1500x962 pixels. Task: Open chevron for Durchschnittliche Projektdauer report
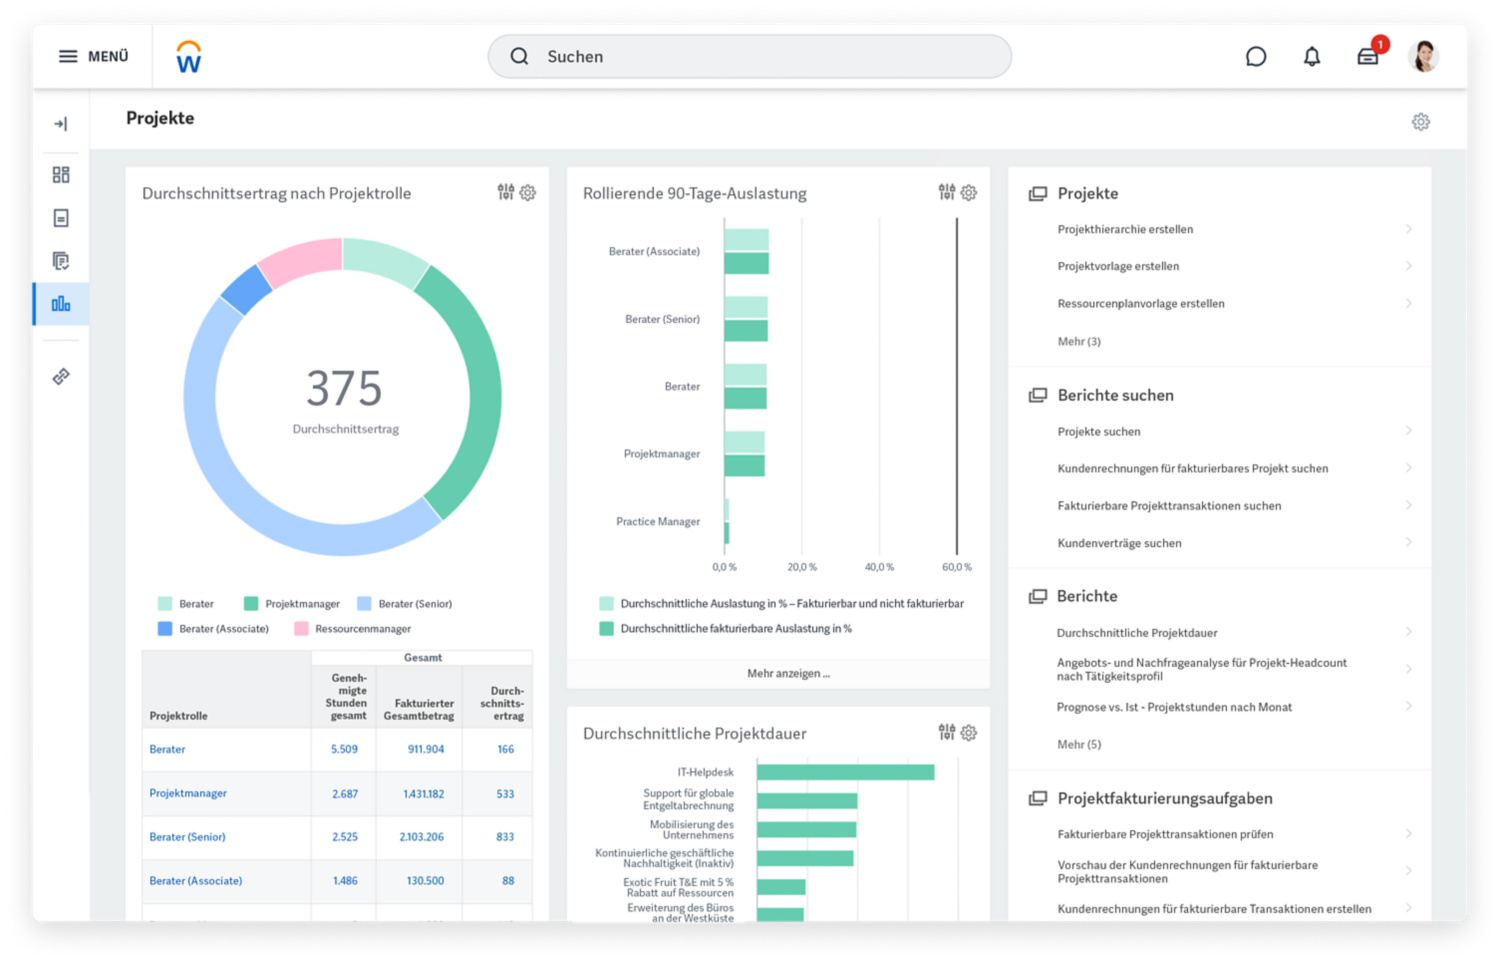pos(1409,632)
